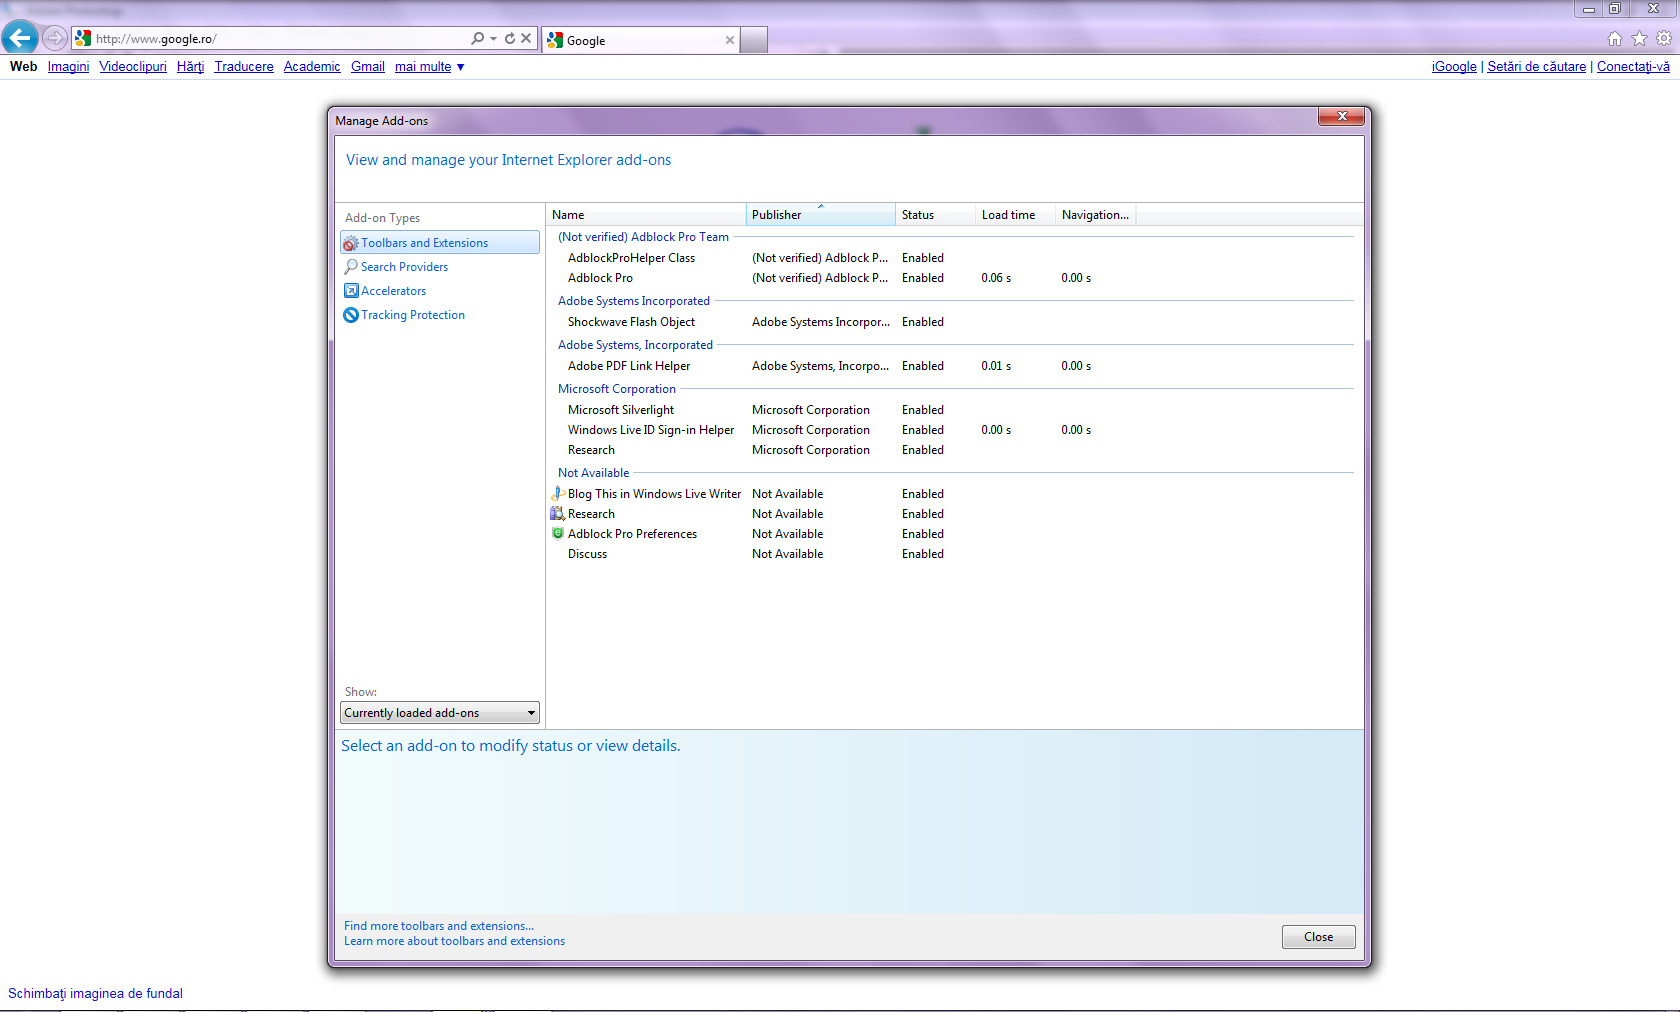The width and height of the screenshot is (1680, 1012).
Task: Click 'Schimbați imaginea de fundal' link
Action: (x=95, y=994)
